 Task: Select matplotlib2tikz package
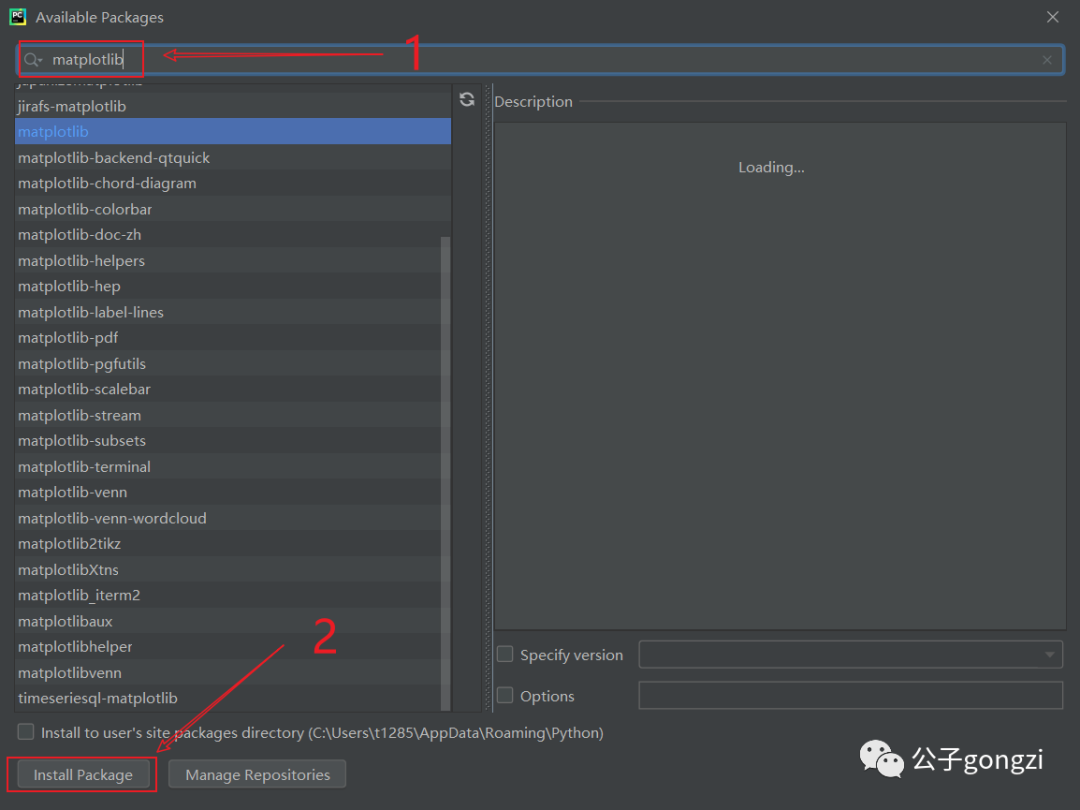coord(227,544)
